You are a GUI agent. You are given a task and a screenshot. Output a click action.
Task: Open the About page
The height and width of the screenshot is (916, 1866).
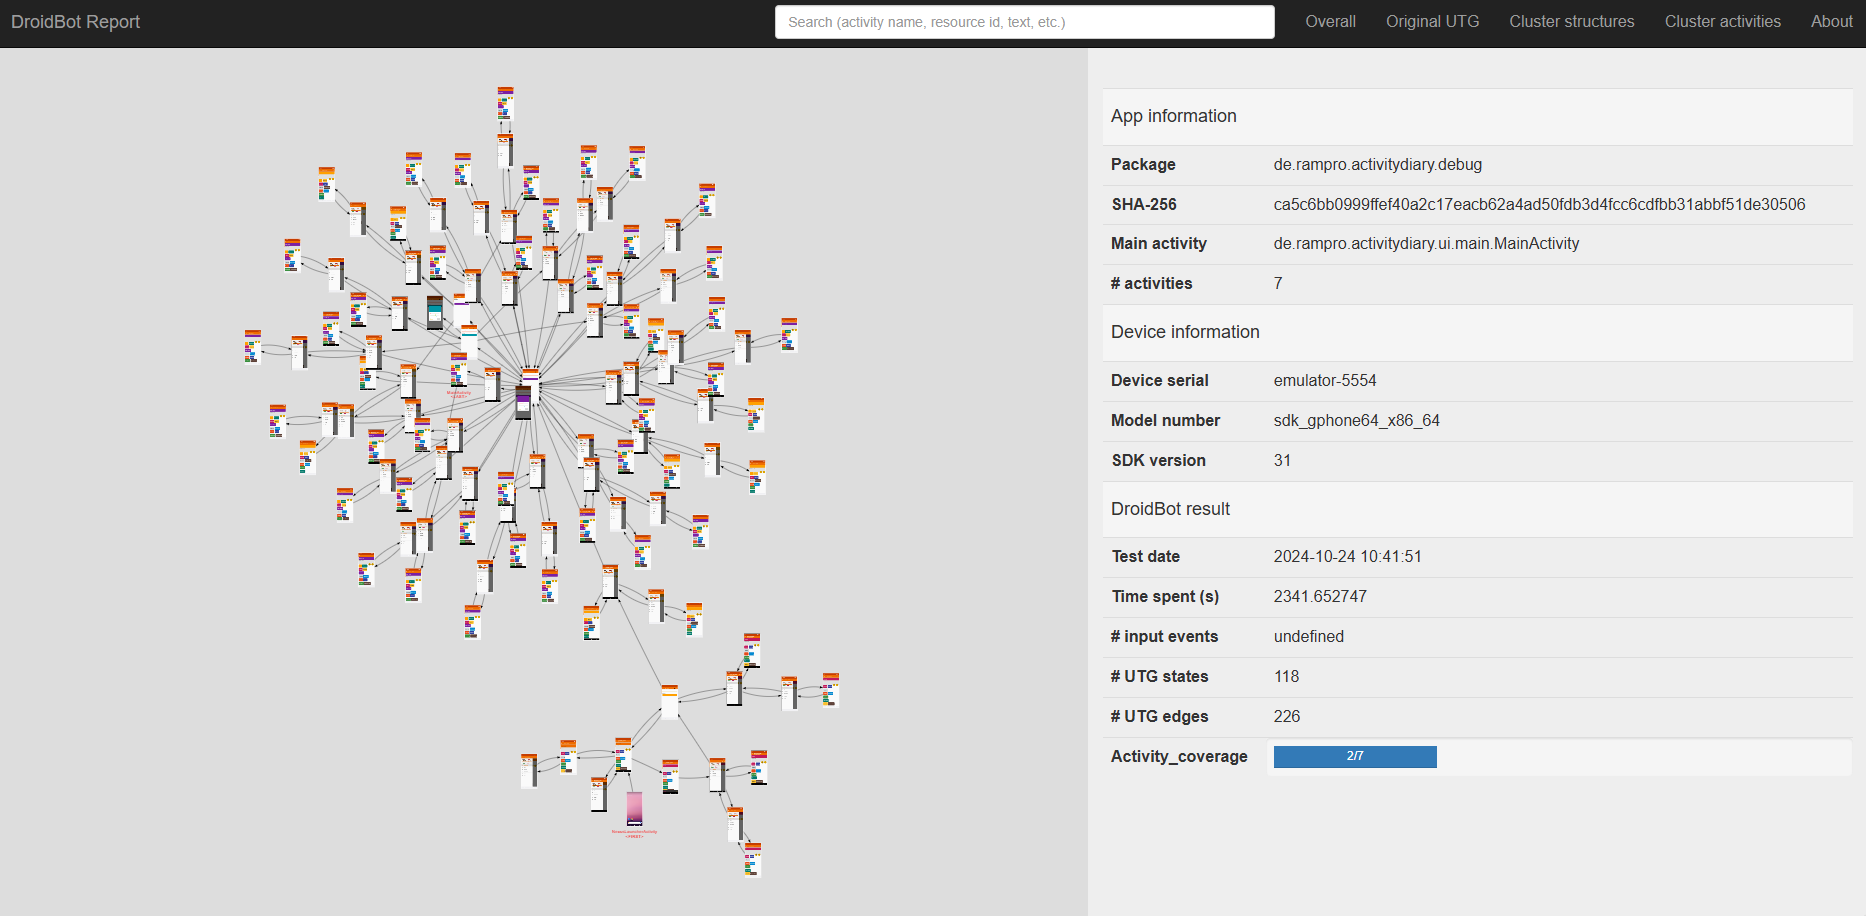click(x=1831, y=22)
